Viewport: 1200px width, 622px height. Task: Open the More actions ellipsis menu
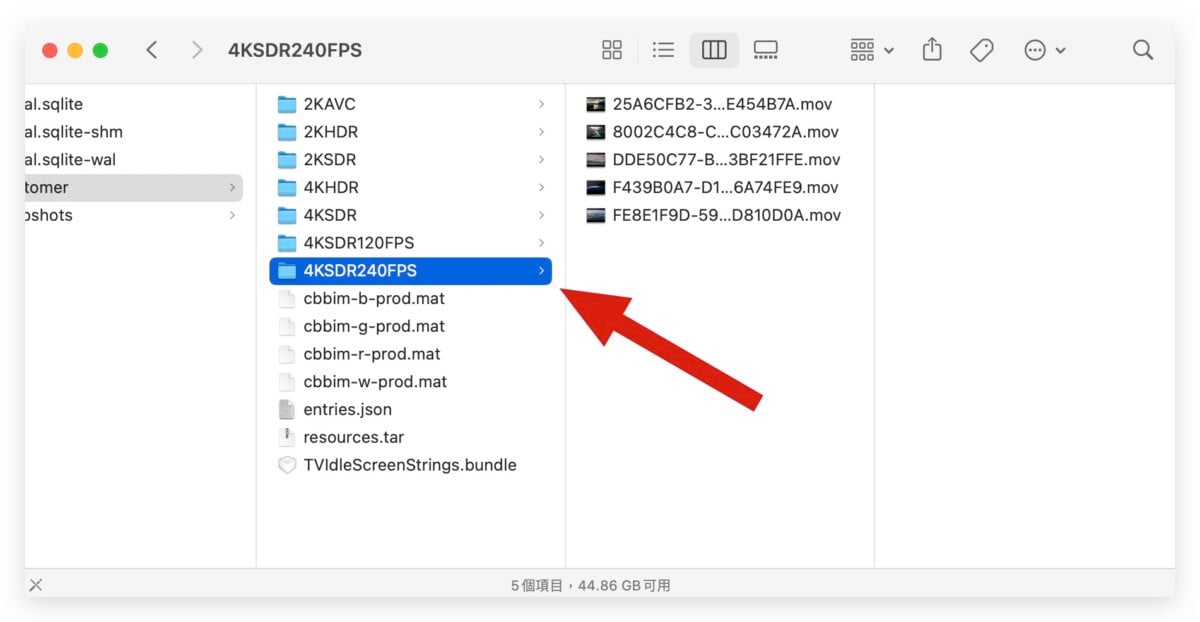point(1045,50)
